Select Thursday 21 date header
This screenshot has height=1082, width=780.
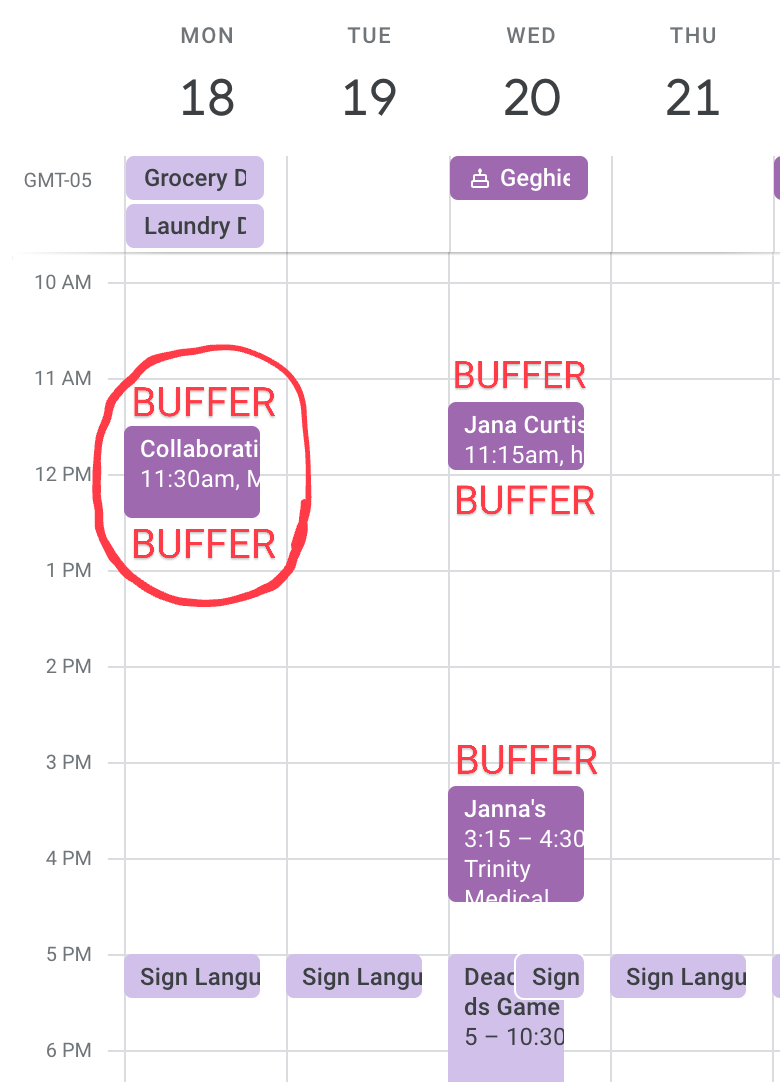click(692, 98)
